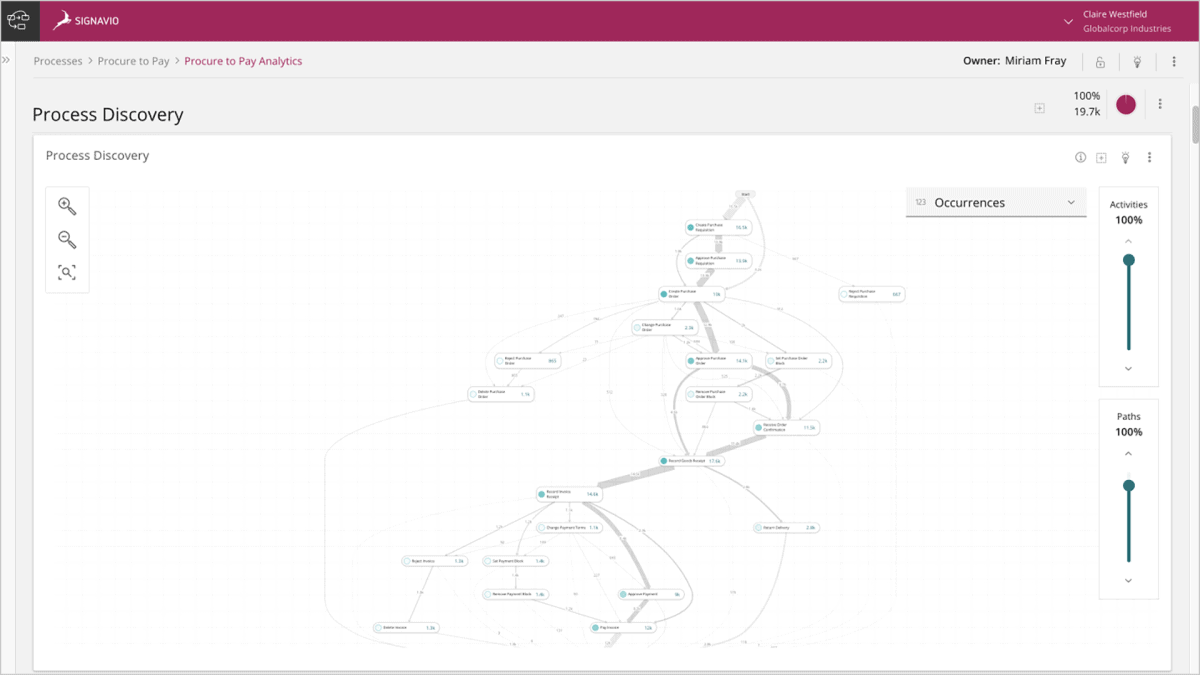
Task: Click the add-widget plus icon in Process Discovery panel
Action: pos(1102,157)
